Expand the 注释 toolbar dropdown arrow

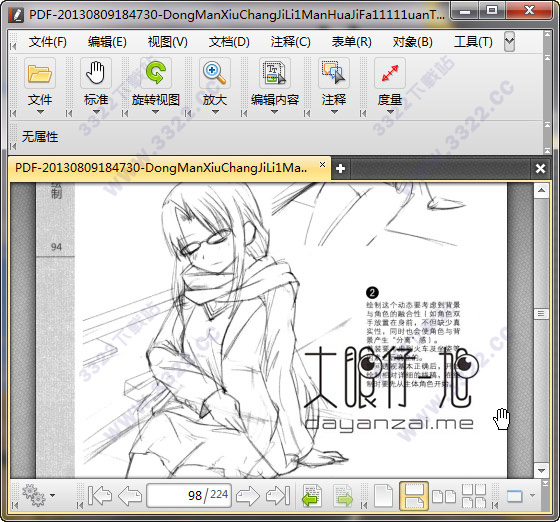(x=334, y=112)
